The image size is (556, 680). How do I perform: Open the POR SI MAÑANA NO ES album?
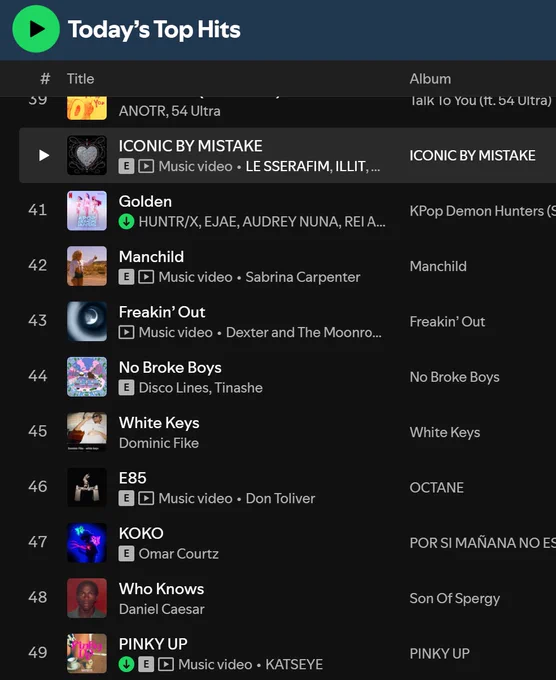(483, 543)
